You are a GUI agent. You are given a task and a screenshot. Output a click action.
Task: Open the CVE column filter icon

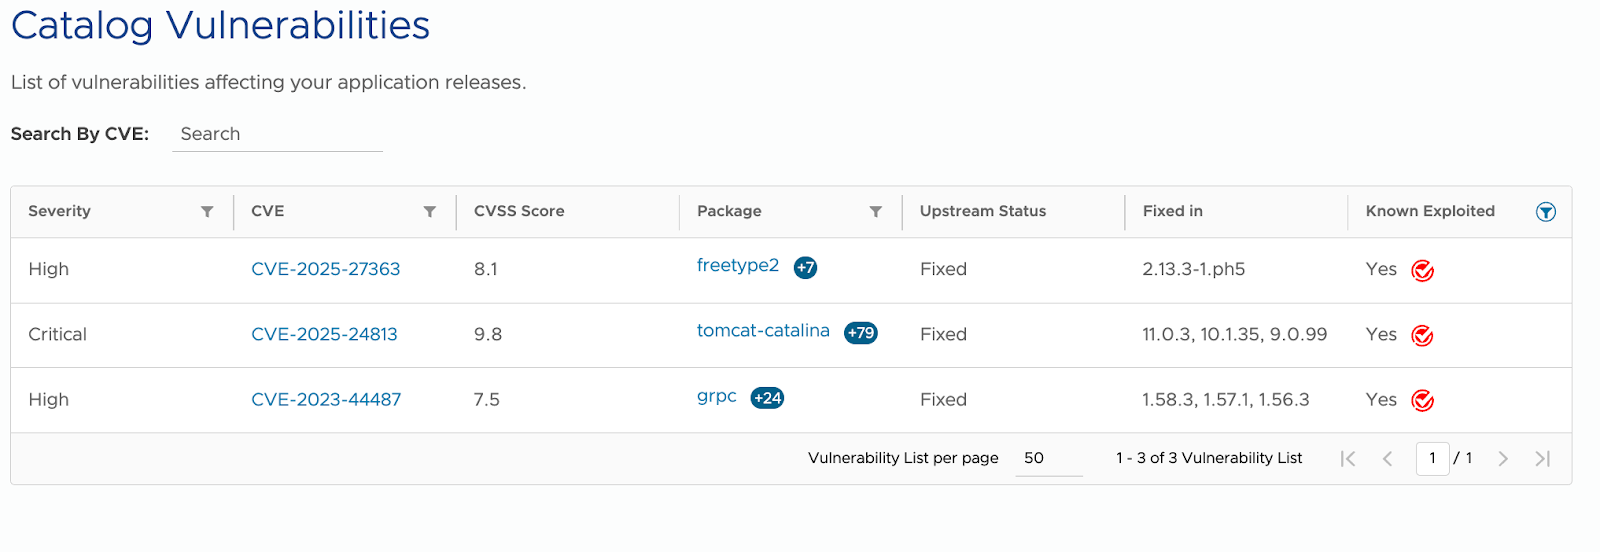click(x=430, y=212)
